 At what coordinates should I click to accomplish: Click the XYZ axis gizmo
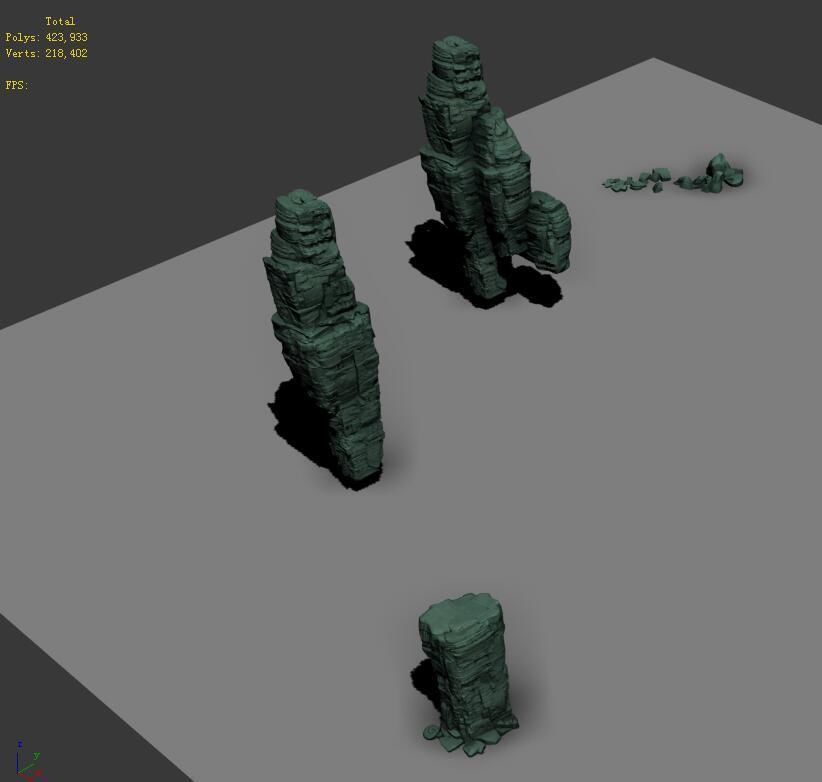pyautogui.click(x=27, y=760)
